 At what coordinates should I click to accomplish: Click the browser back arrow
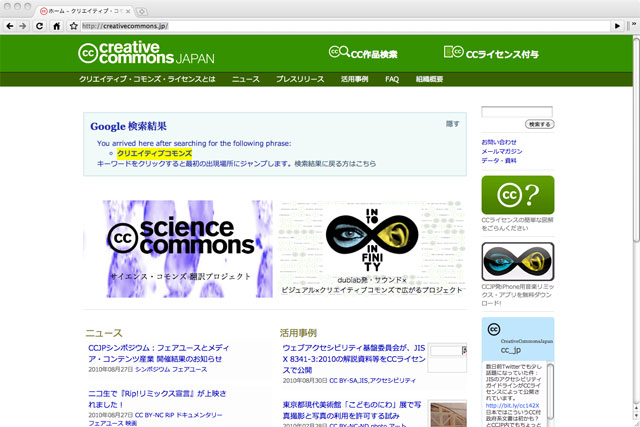(10, 26)
